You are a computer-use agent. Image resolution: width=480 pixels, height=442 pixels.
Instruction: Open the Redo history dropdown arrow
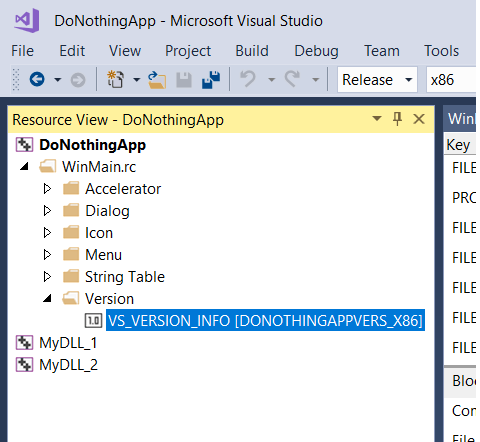pyautogui.click(x=315, y=80)
